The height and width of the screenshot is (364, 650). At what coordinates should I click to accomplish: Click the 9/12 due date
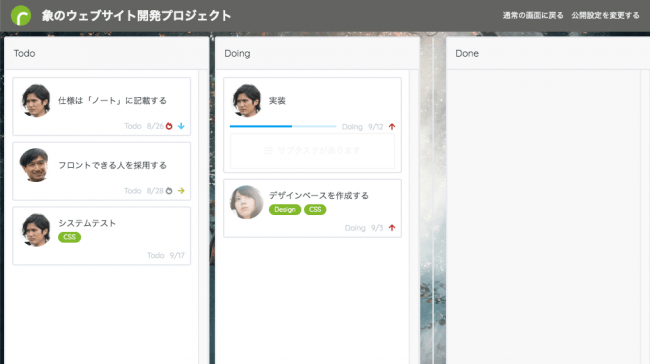[x=376, y=127]
